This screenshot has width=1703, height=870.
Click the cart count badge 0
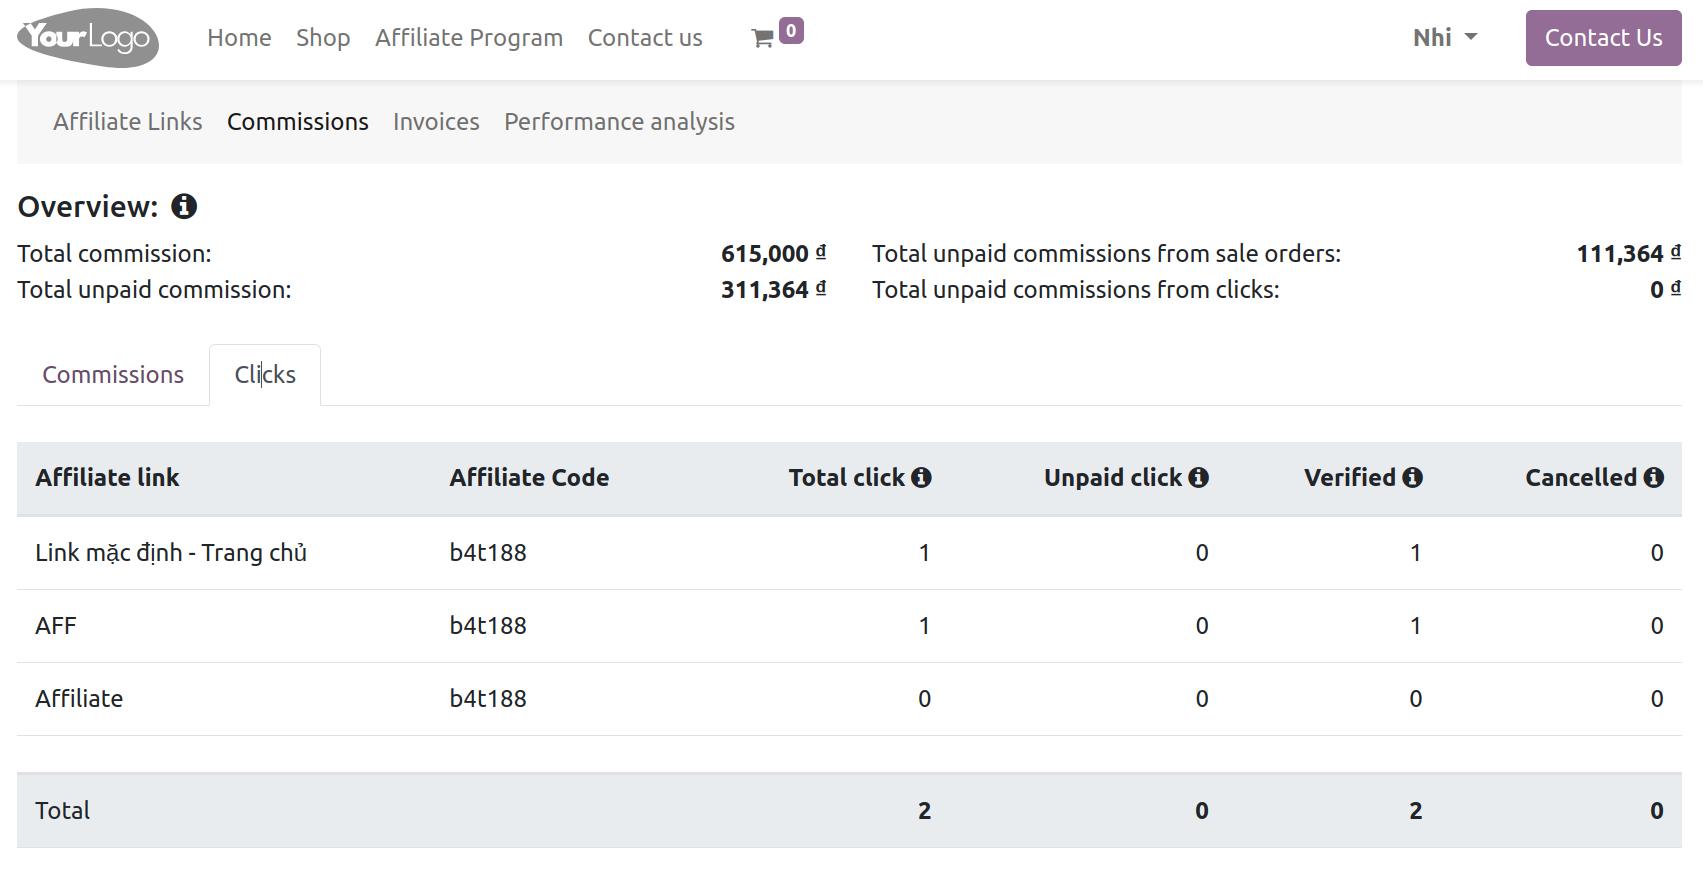(x=791, y=31)
